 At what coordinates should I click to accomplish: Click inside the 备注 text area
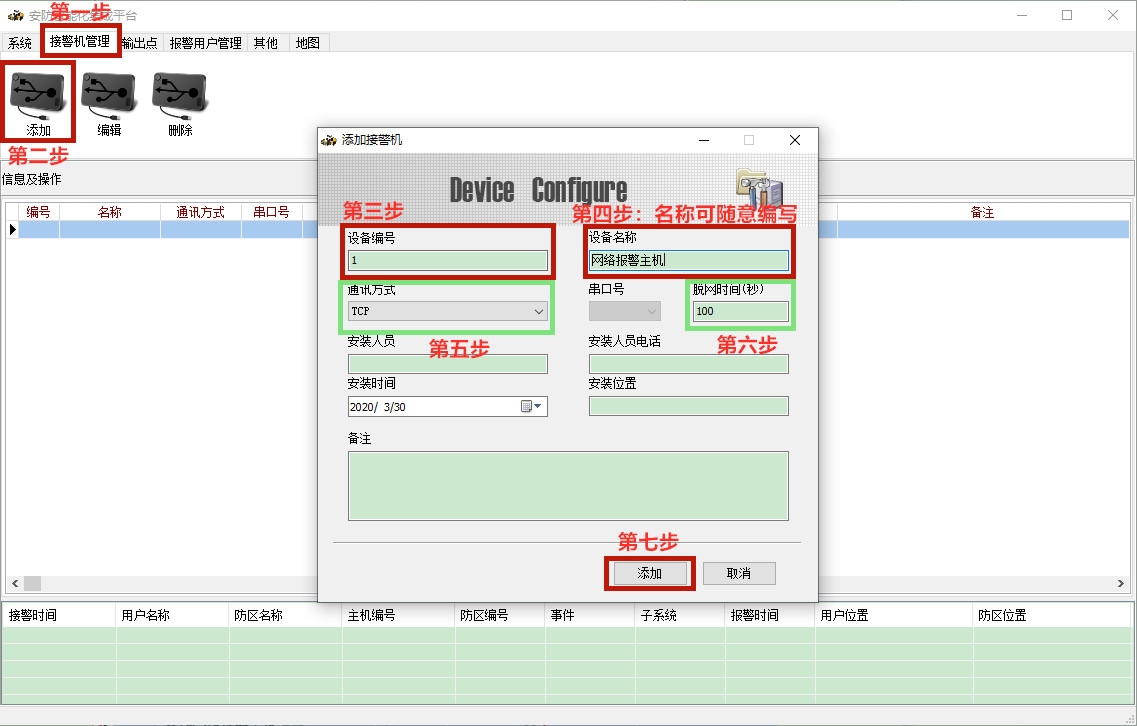click(567, 486)
